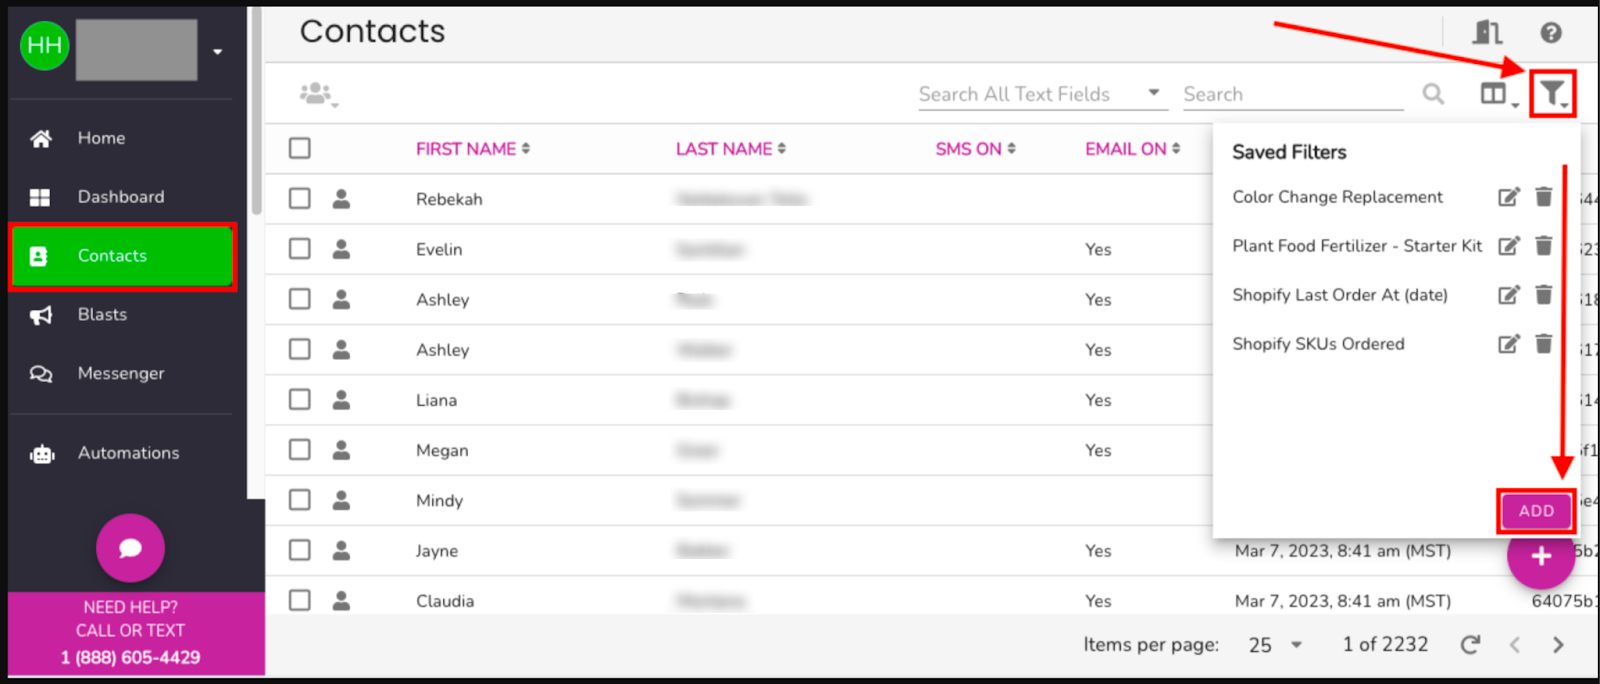Click the columns layout icon
Image resolution: width=1600 pixels, height=684 pixels.
click(x=1497, y=94)
